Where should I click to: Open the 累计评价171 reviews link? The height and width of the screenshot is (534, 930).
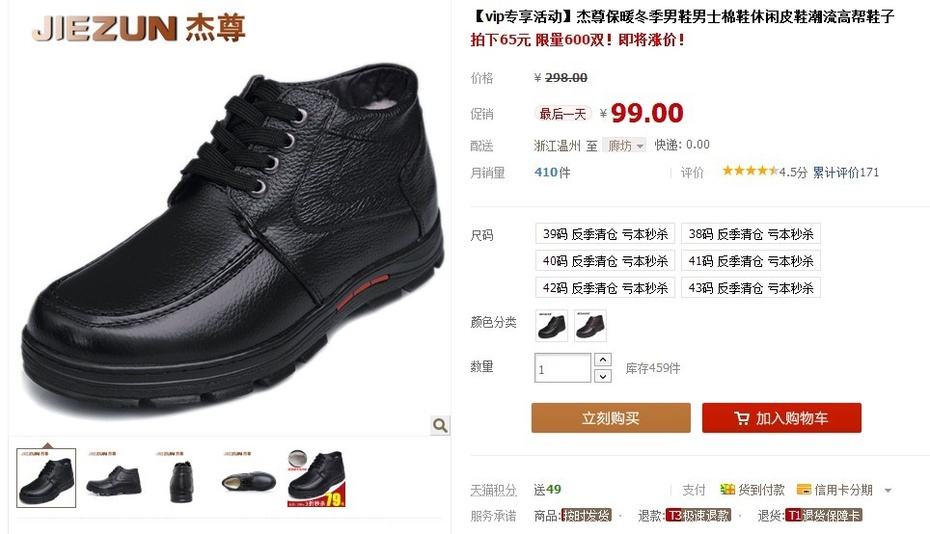point(846,173)
